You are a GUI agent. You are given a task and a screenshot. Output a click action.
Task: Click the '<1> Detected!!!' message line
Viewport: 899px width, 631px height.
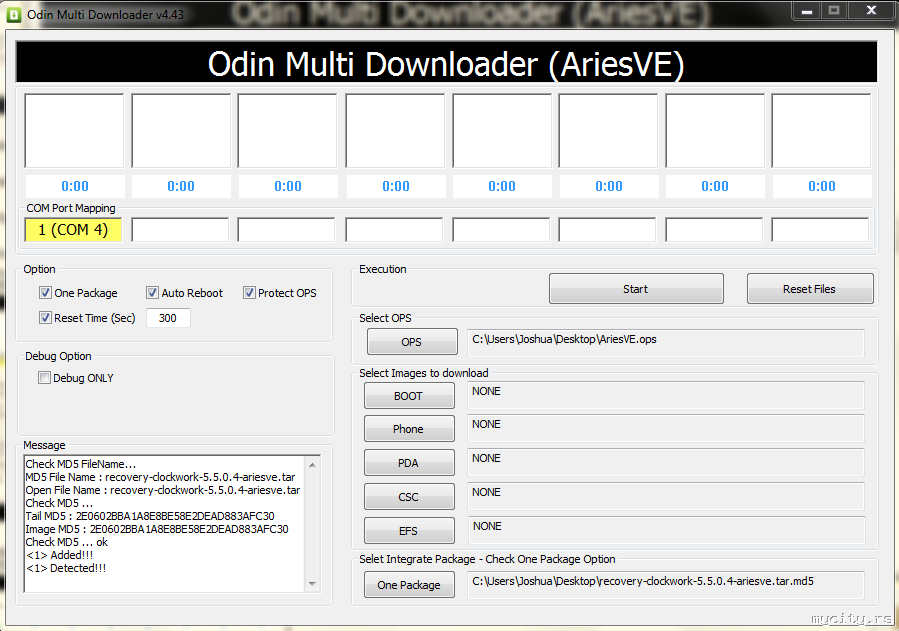pyautogui.click(x=66, y=569)
